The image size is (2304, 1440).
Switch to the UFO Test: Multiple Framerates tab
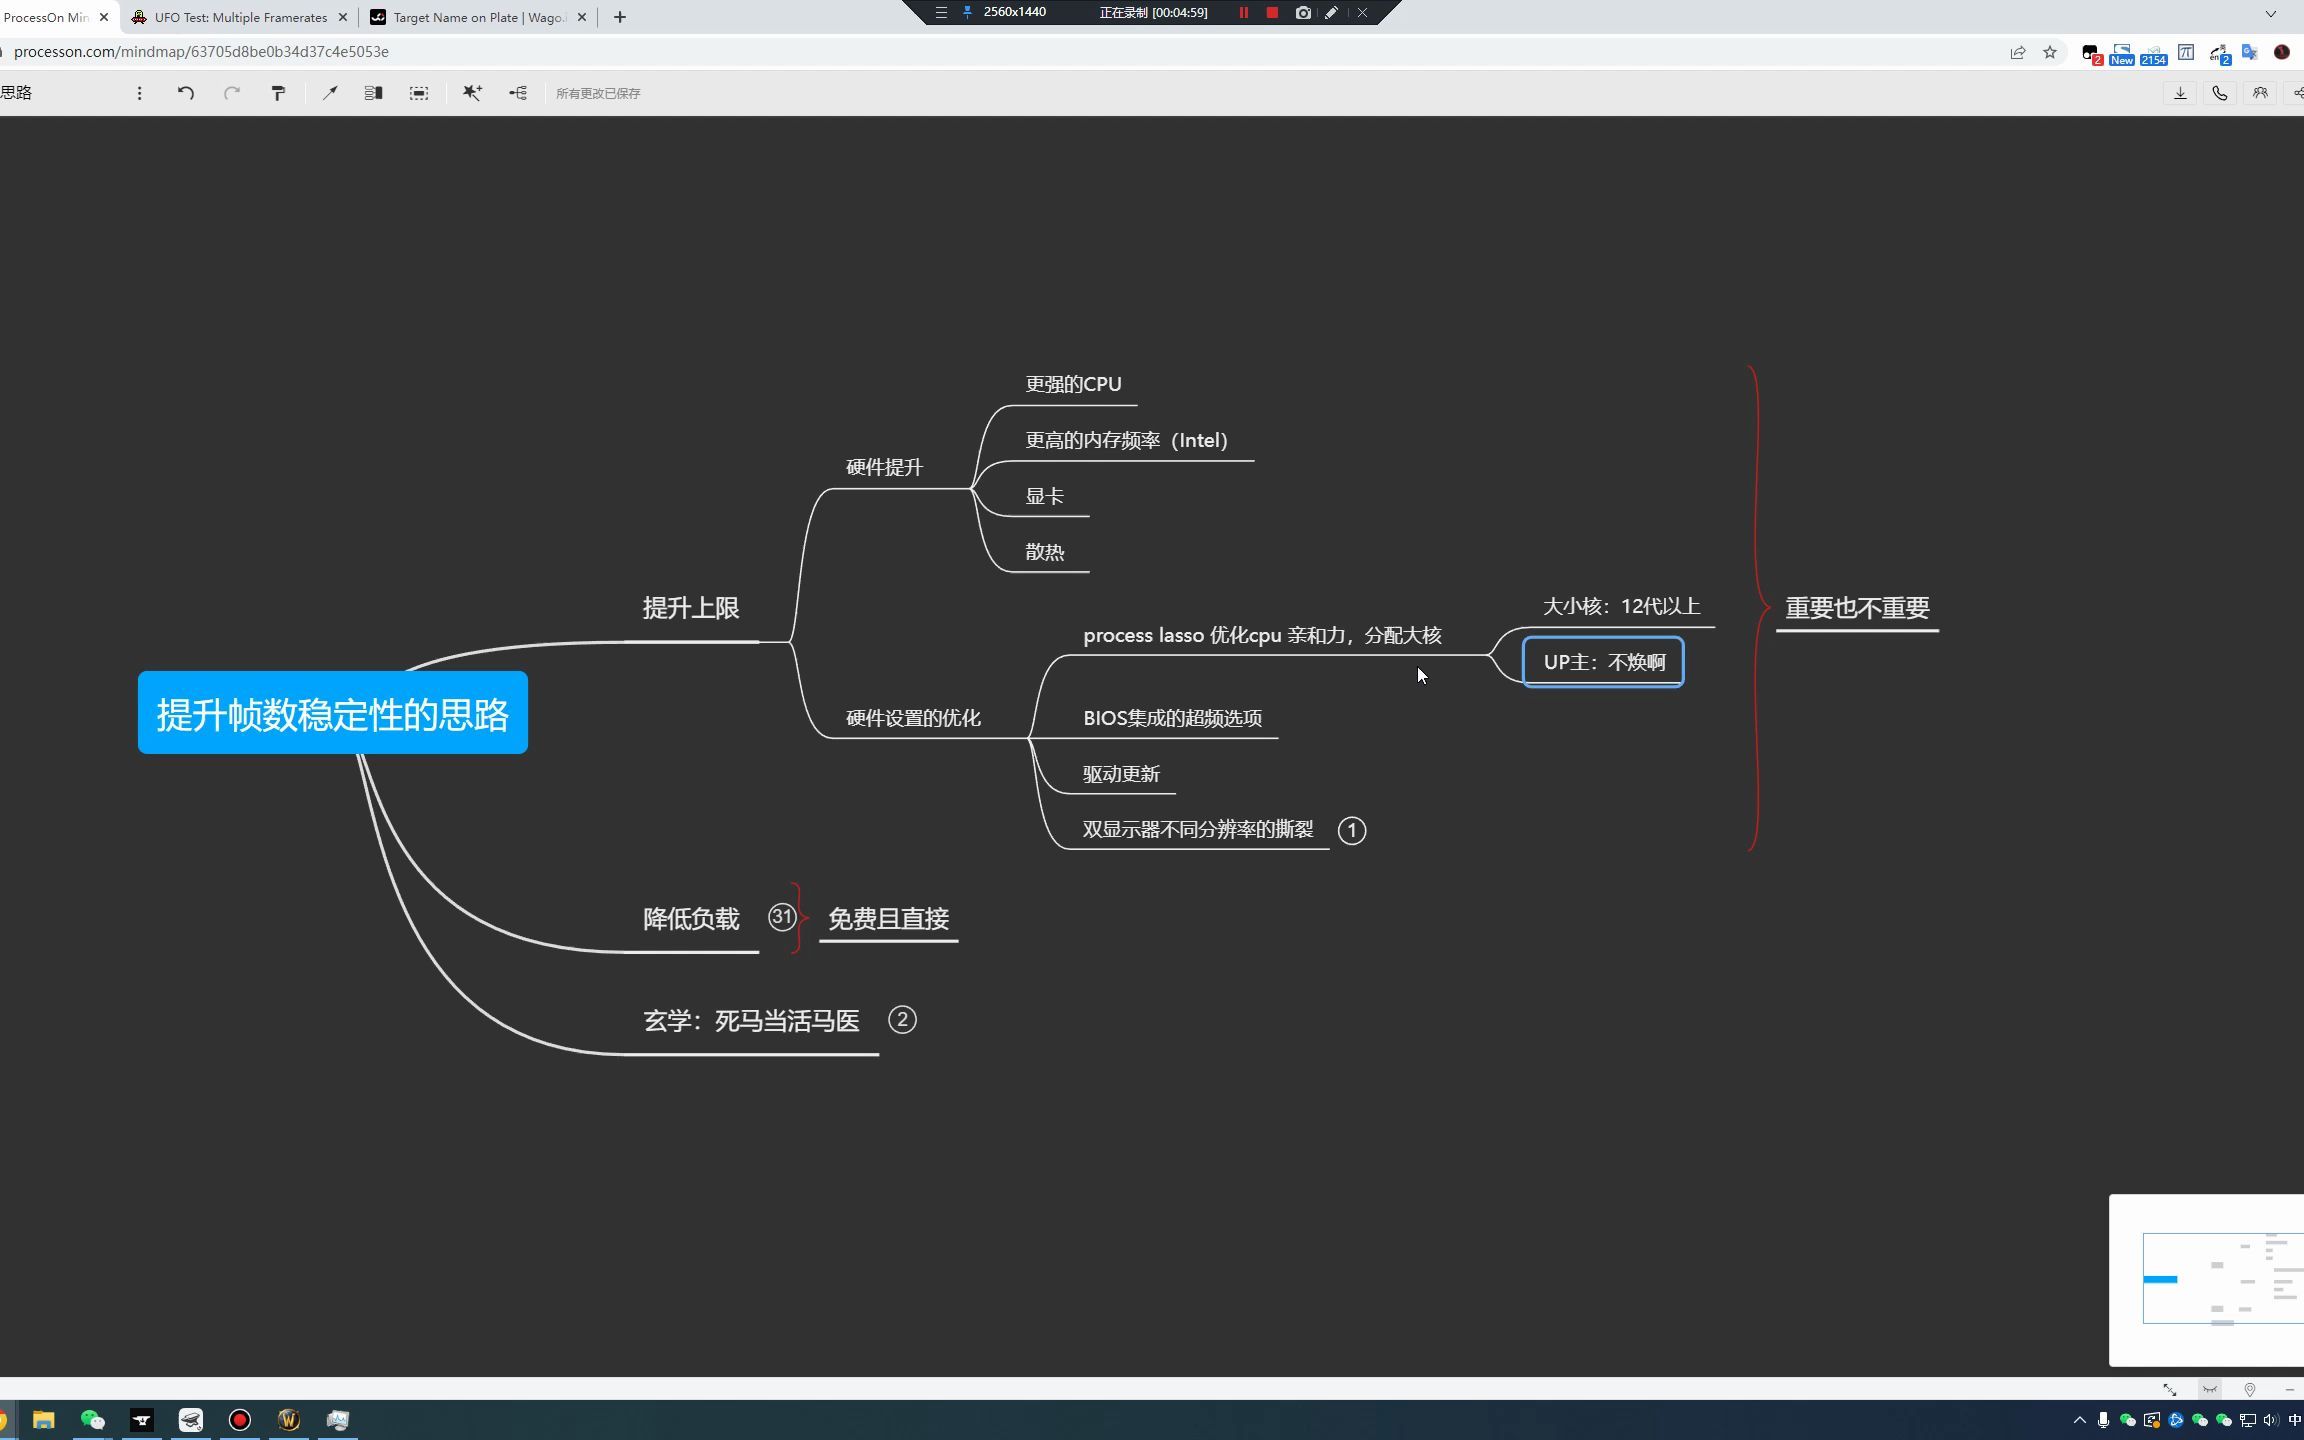[x=240, y=17]
